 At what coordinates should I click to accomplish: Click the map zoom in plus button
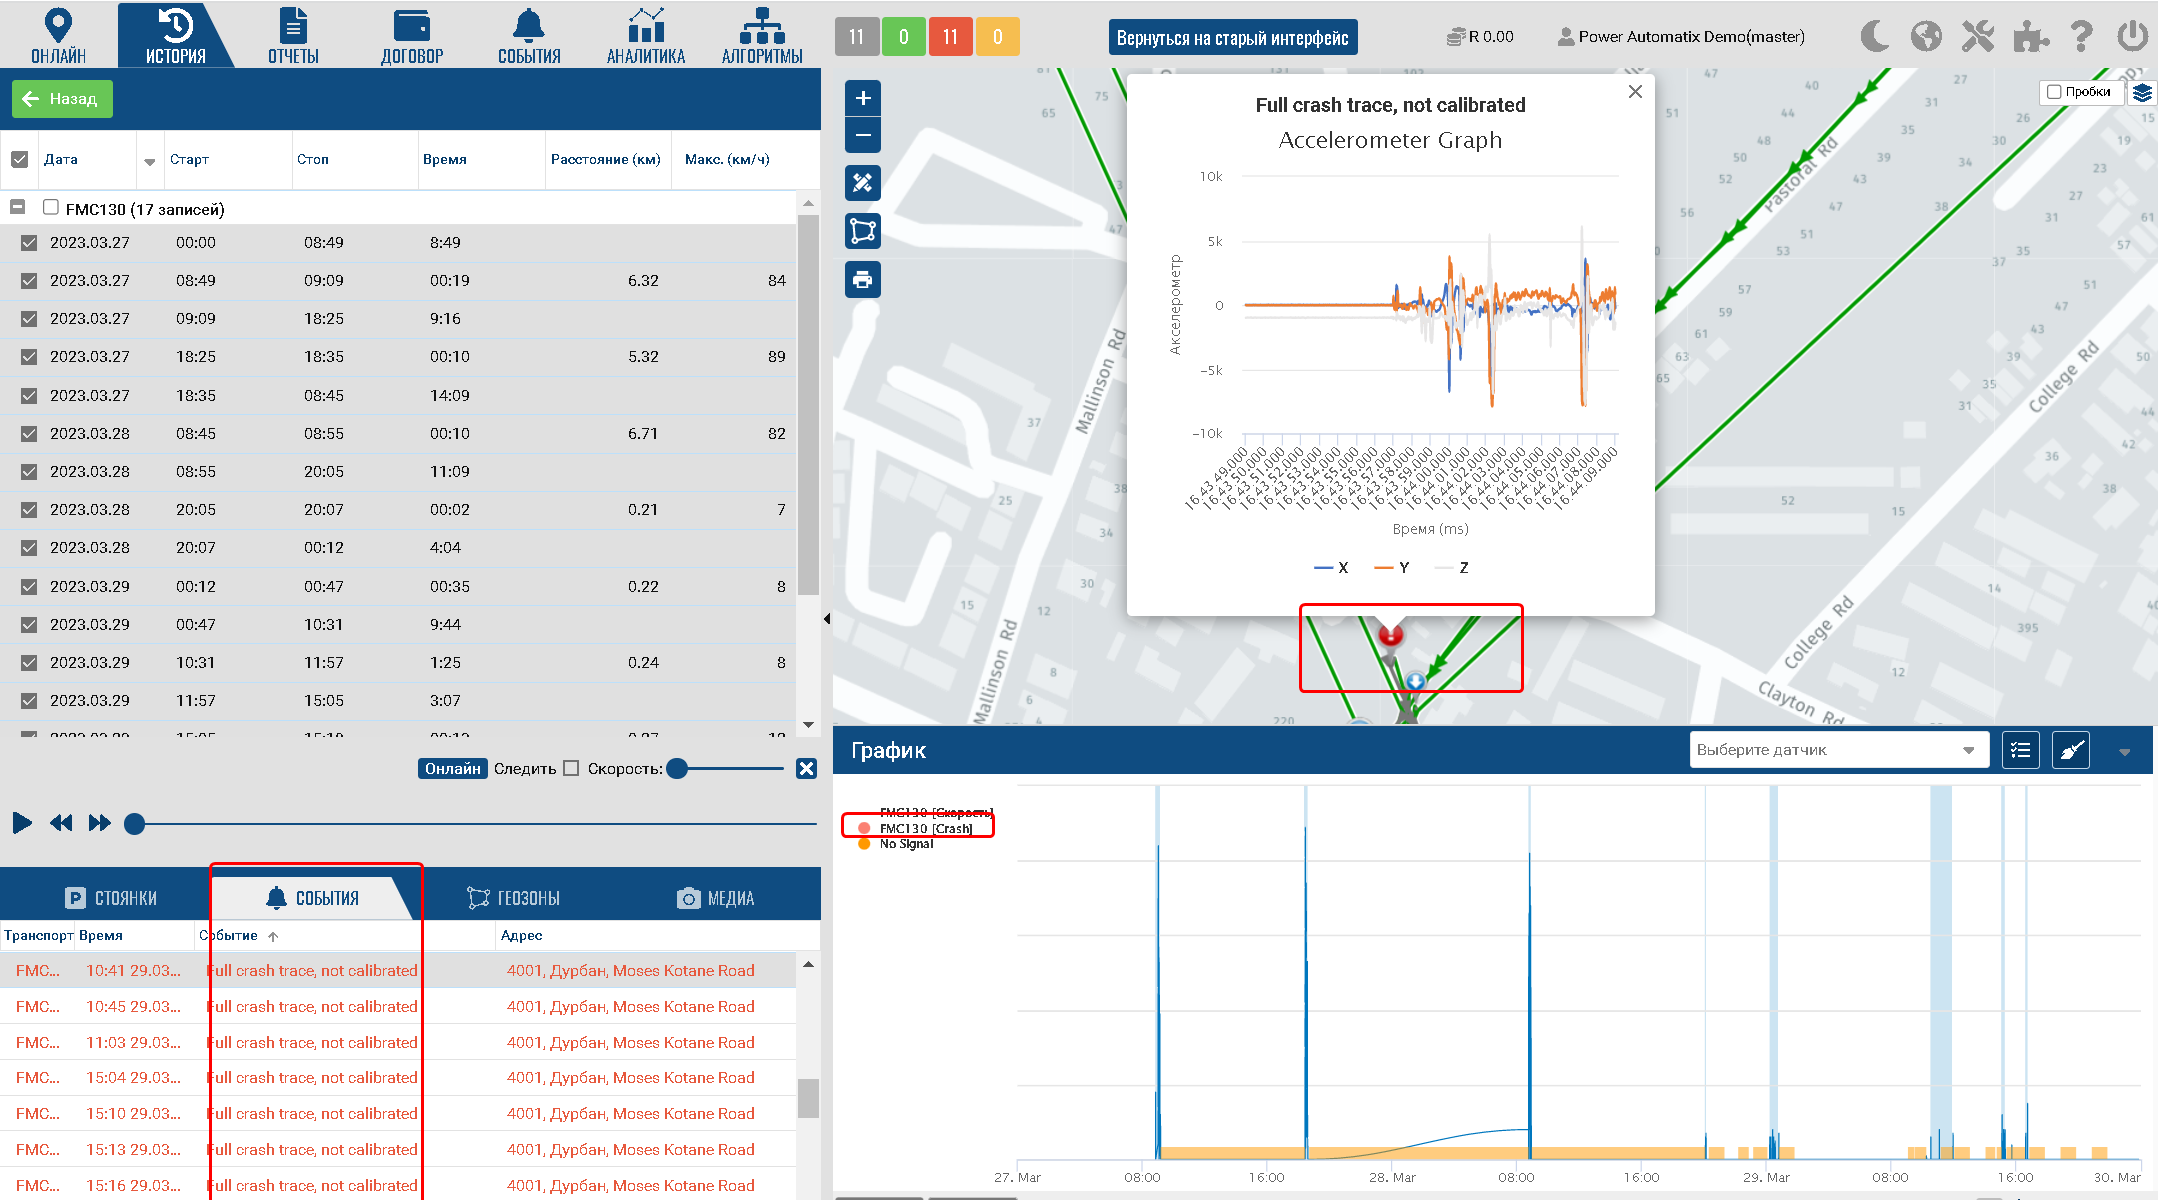pyautogui.click(x=863, y=98)
